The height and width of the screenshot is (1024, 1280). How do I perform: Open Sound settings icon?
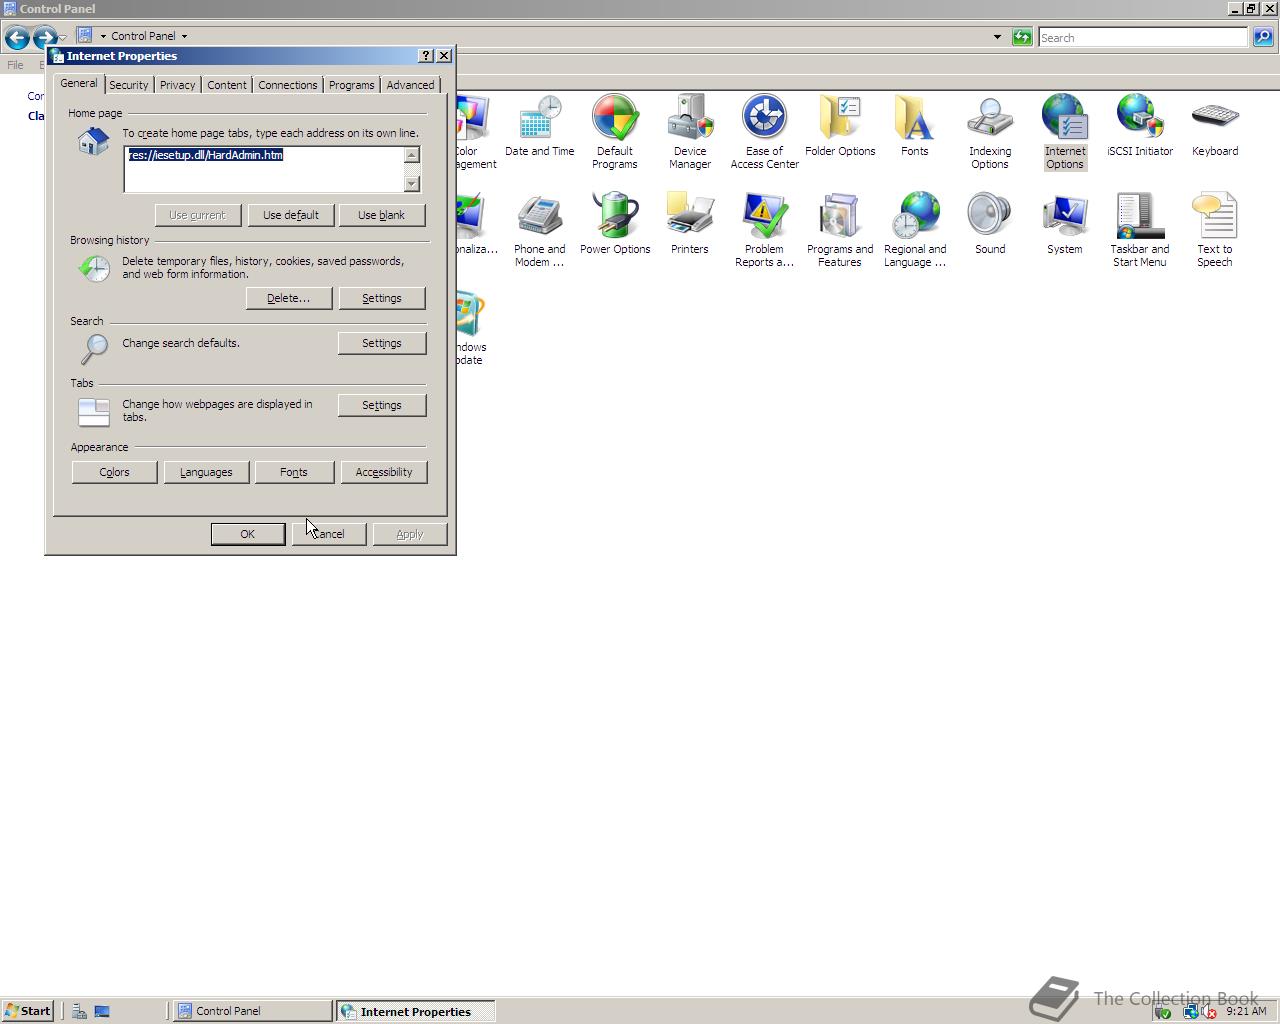click(990, 224)
